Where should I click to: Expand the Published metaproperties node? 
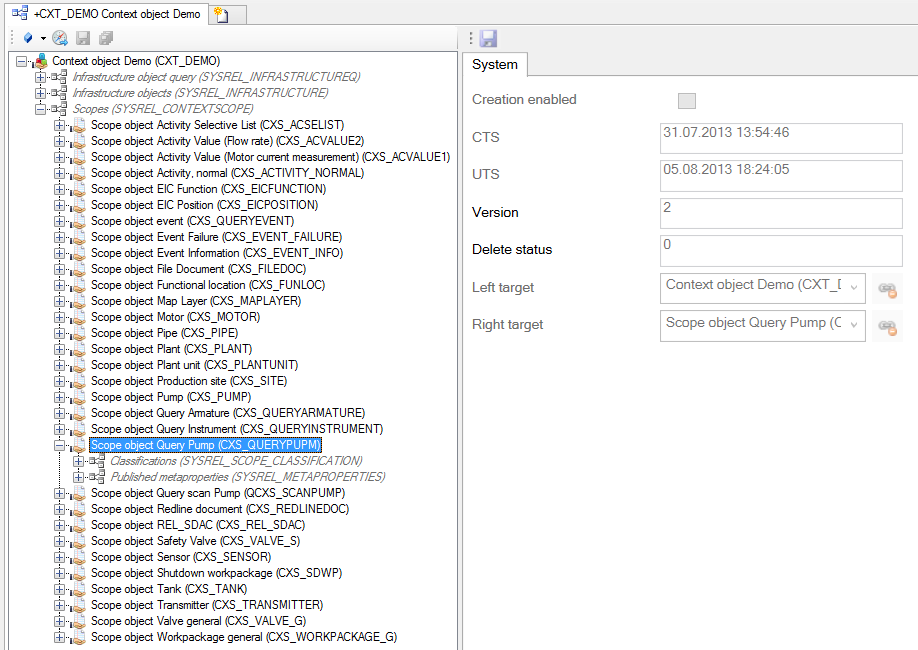(79, 477)
